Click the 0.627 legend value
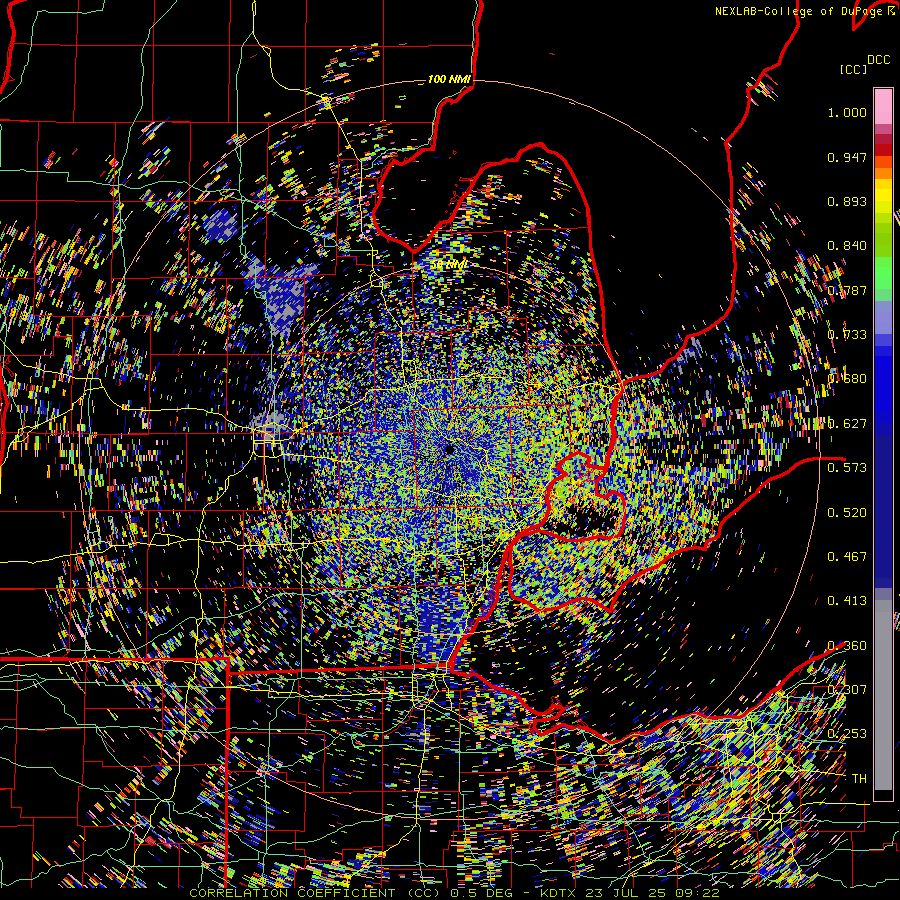The height and width of the screenshot is (900, 900). 847,424
